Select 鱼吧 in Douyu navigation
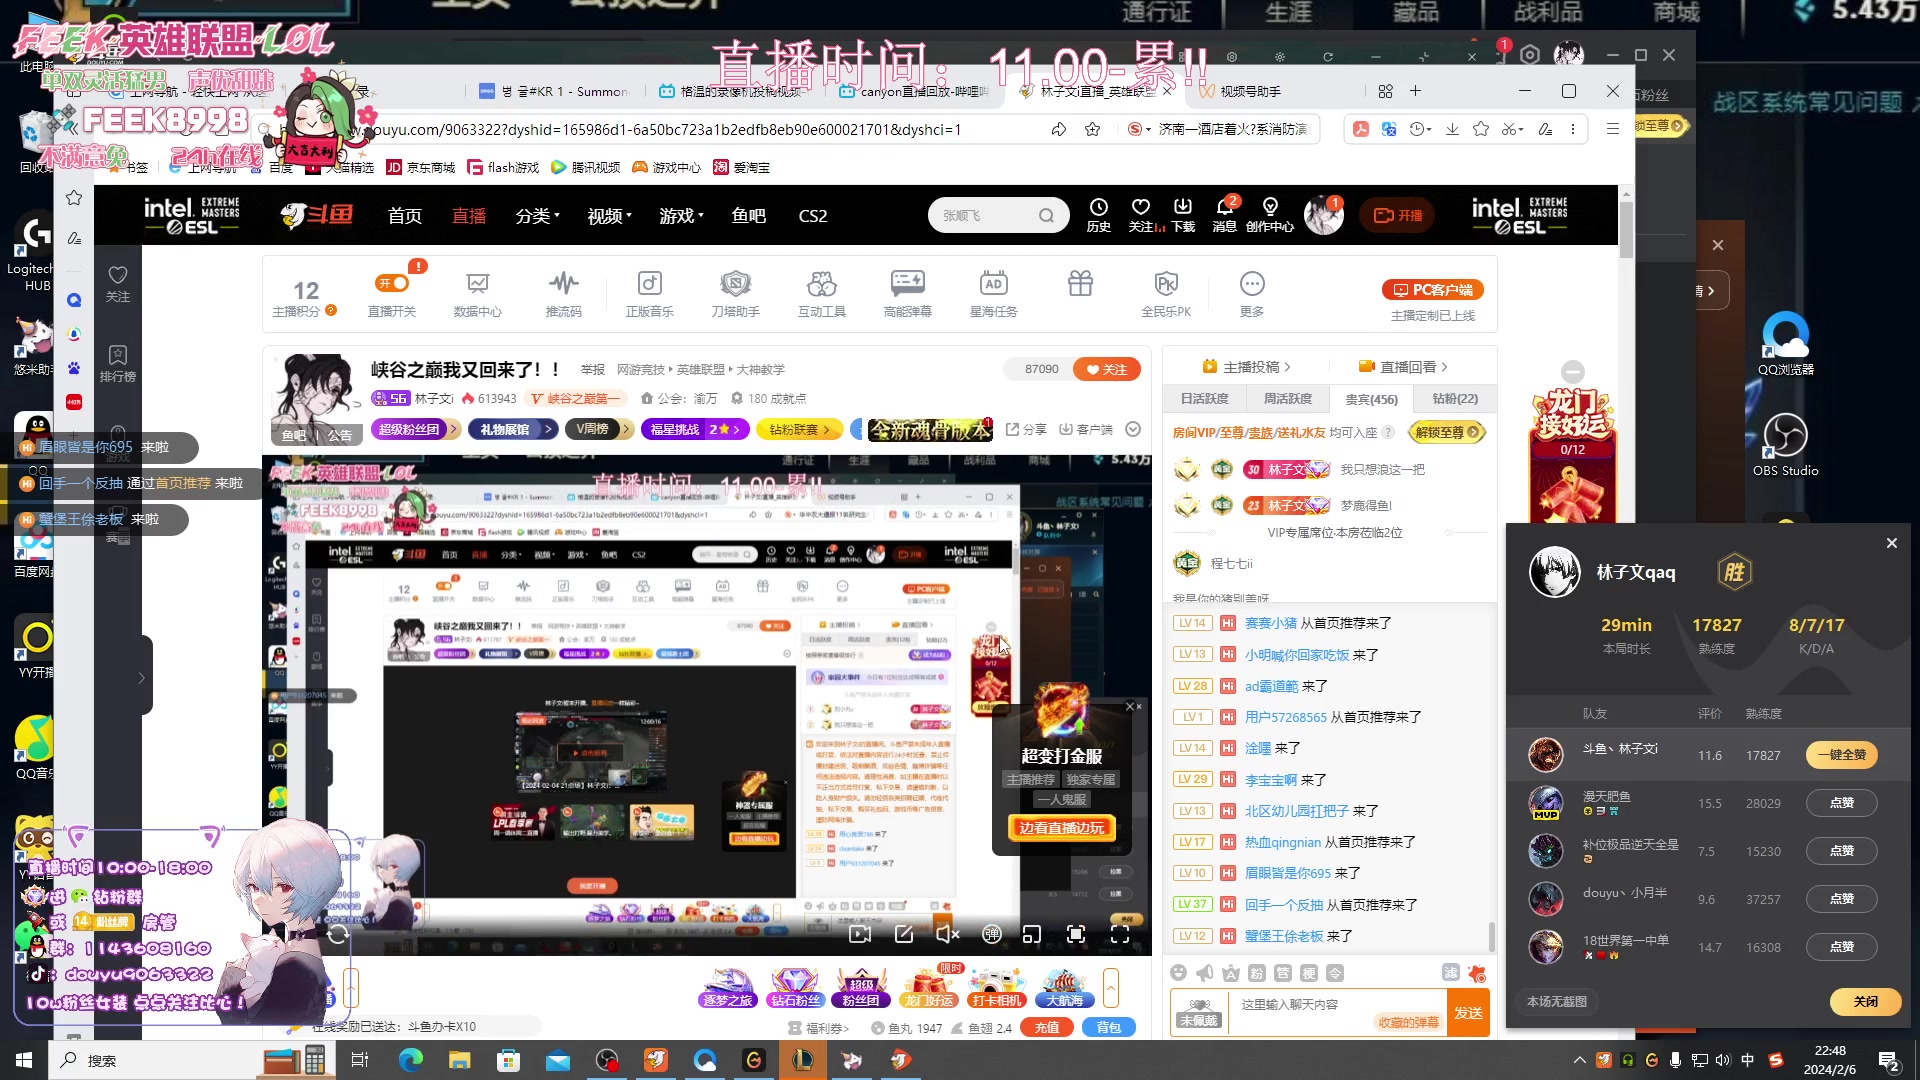Image resolution: width=1920 pixels, height=1080 pixels. (748, 215)
